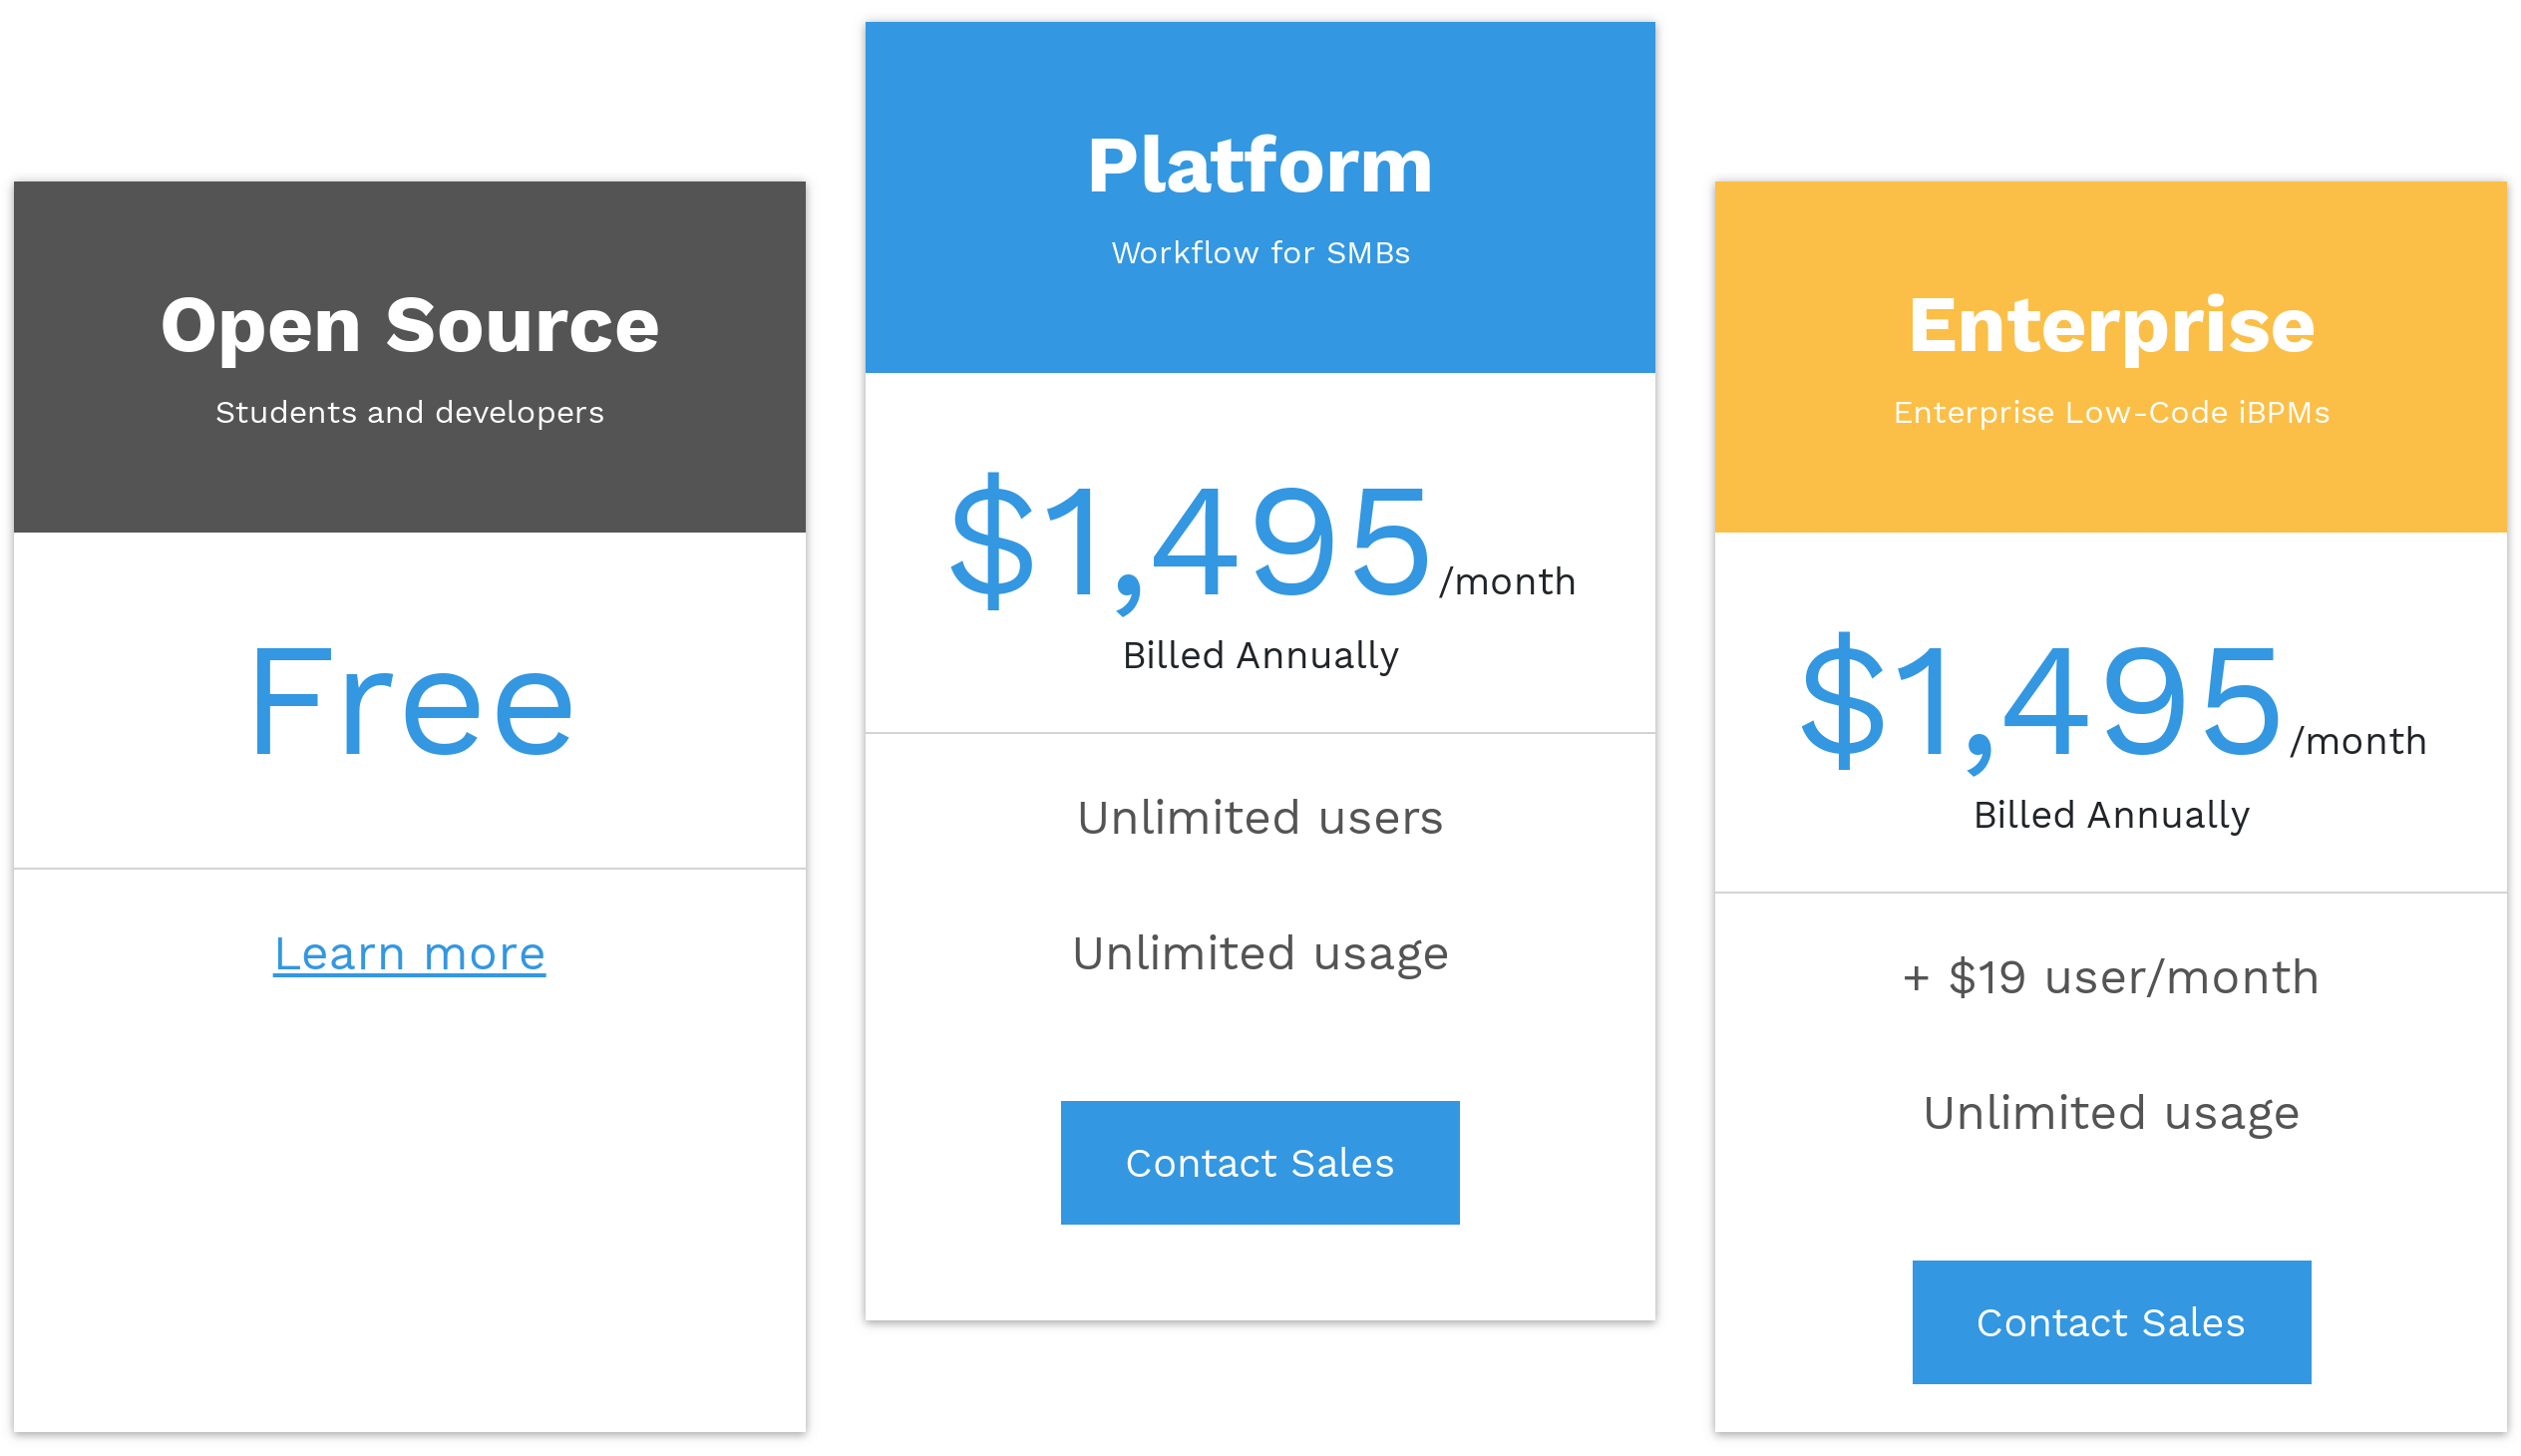
Task: Click the Enterprise plan heading
Action: coord(2110,326)
